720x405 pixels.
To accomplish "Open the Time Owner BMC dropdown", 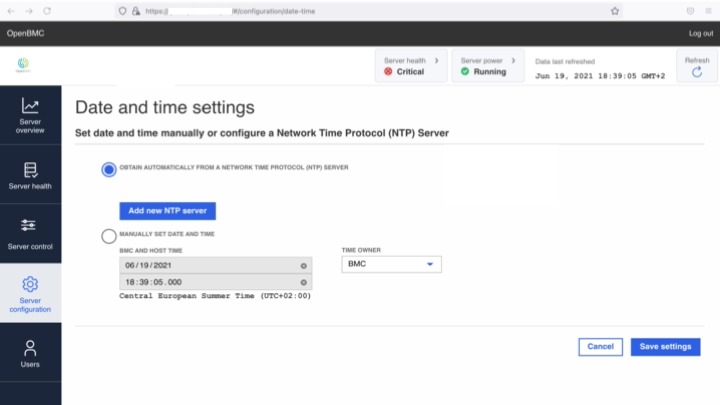I will tap(391, 264).
